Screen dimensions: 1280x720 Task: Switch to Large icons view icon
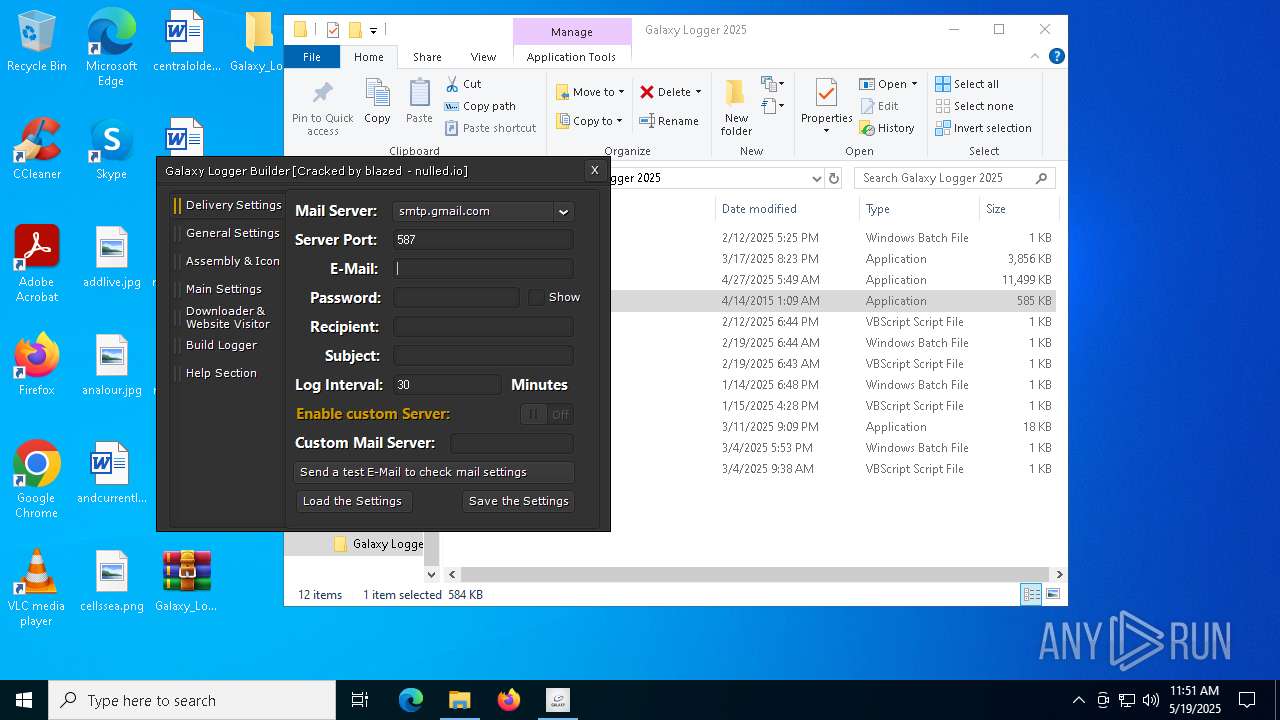click(x=1052, y=594)
